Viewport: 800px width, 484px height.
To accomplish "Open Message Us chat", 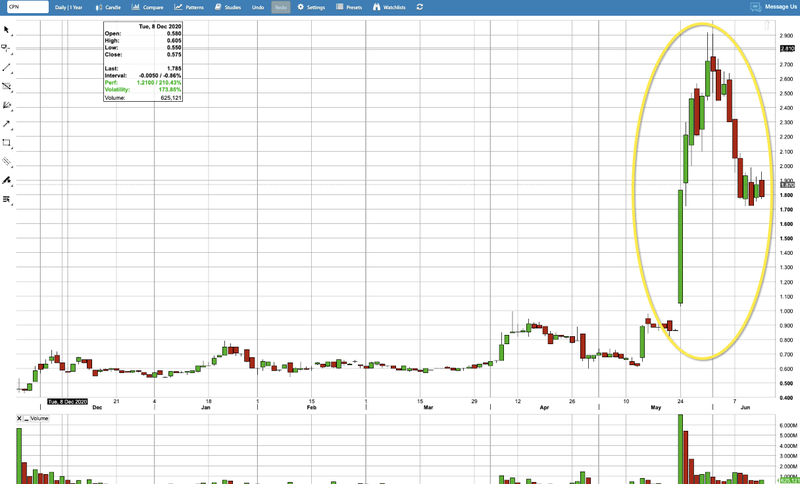I will (x=773, y=7).
